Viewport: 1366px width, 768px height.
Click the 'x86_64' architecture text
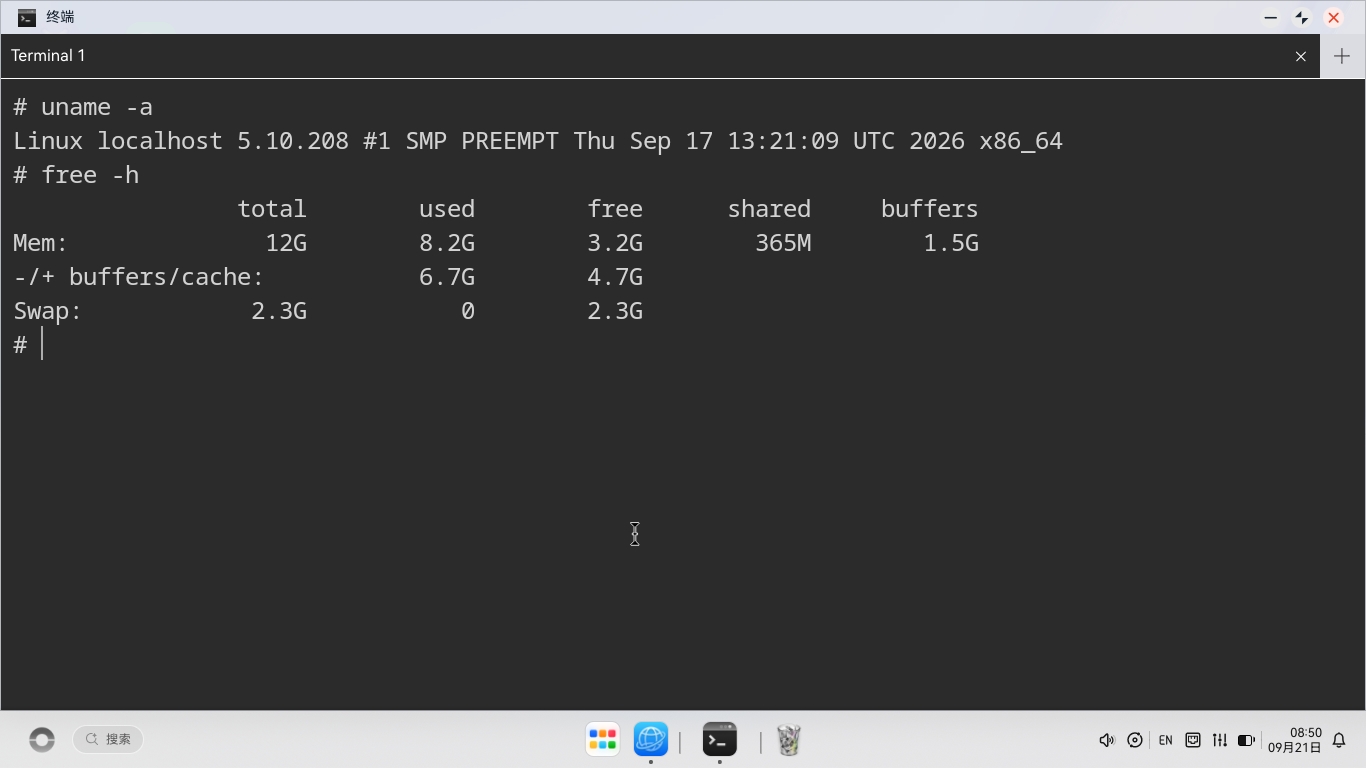click(x=1021, y=141)
